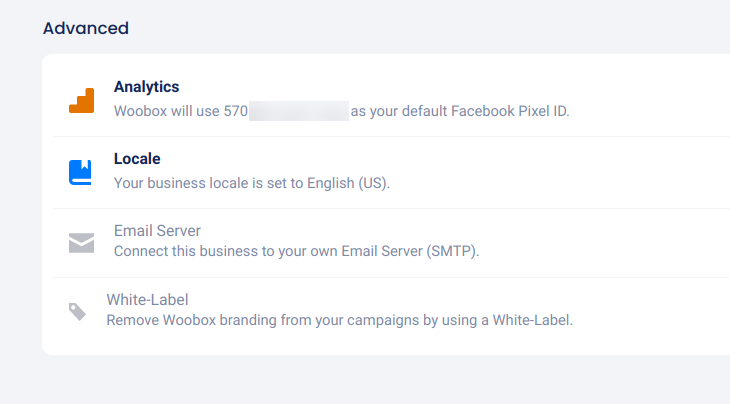Open the Locale settings title
The width and height of the screenshot is (730, 404).
pyautogui.click(x=137, y=159)
